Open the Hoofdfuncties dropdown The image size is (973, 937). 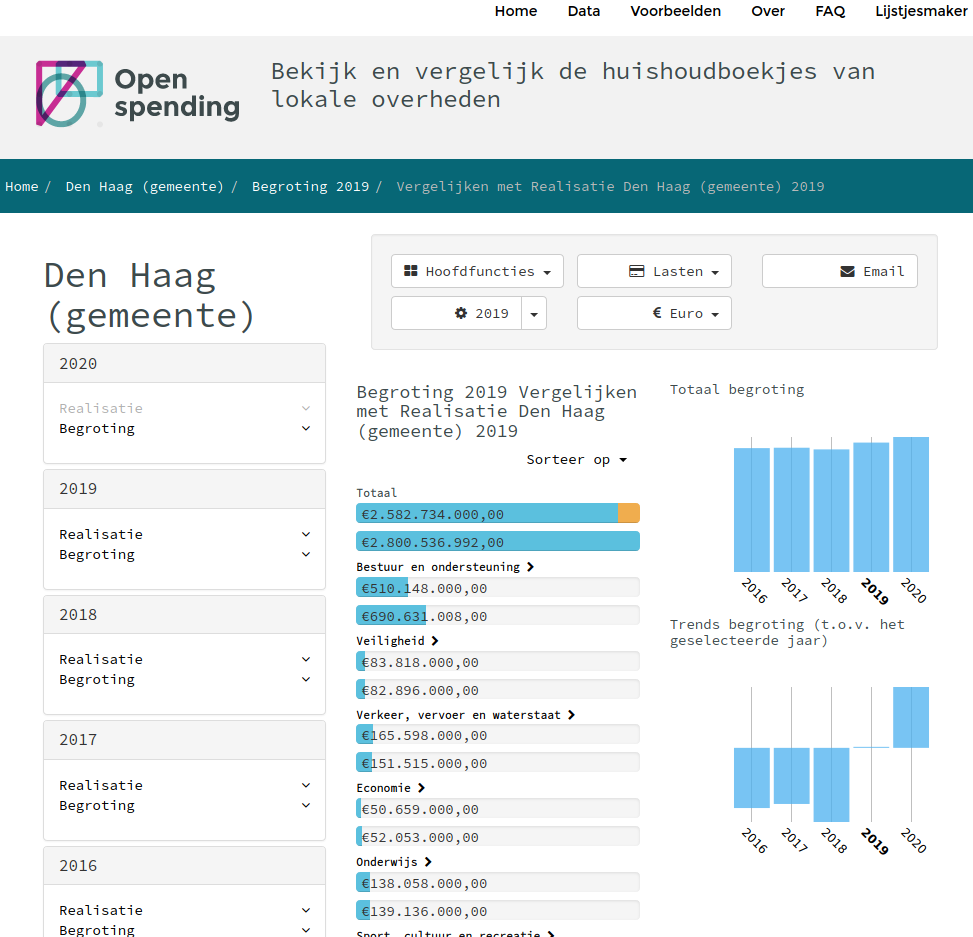click(477, 271)
